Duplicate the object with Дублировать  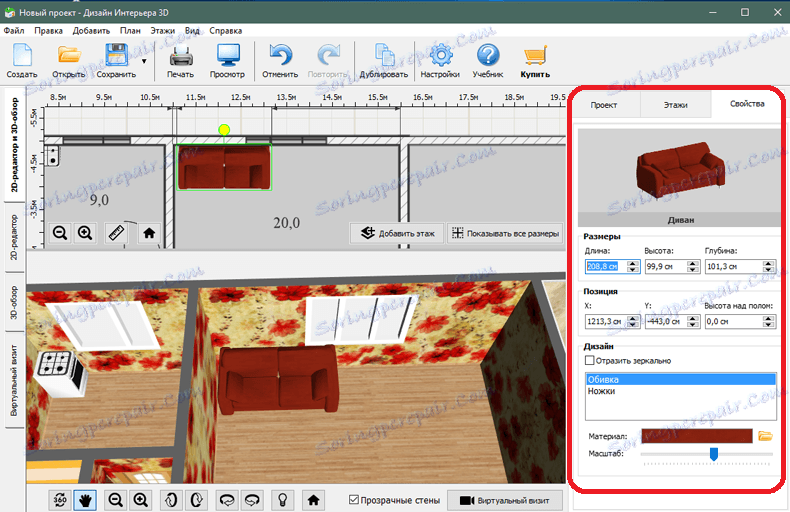coord(384,60)
